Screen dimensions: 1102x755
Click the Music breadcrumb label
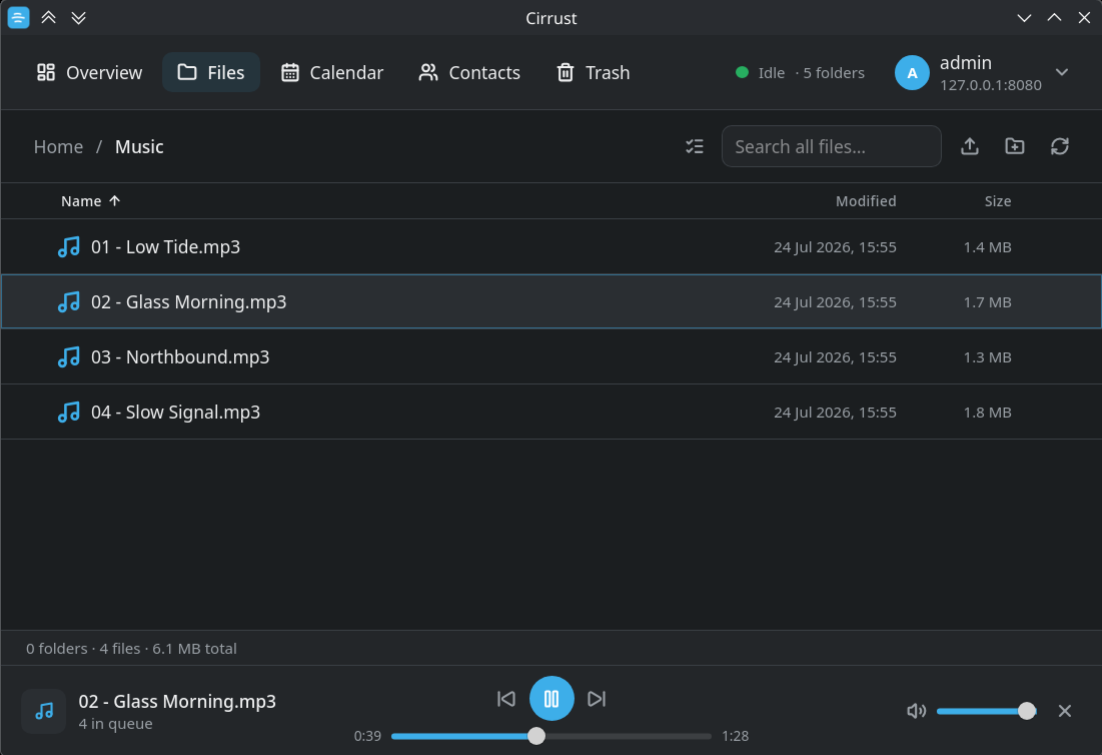point(139,147)
